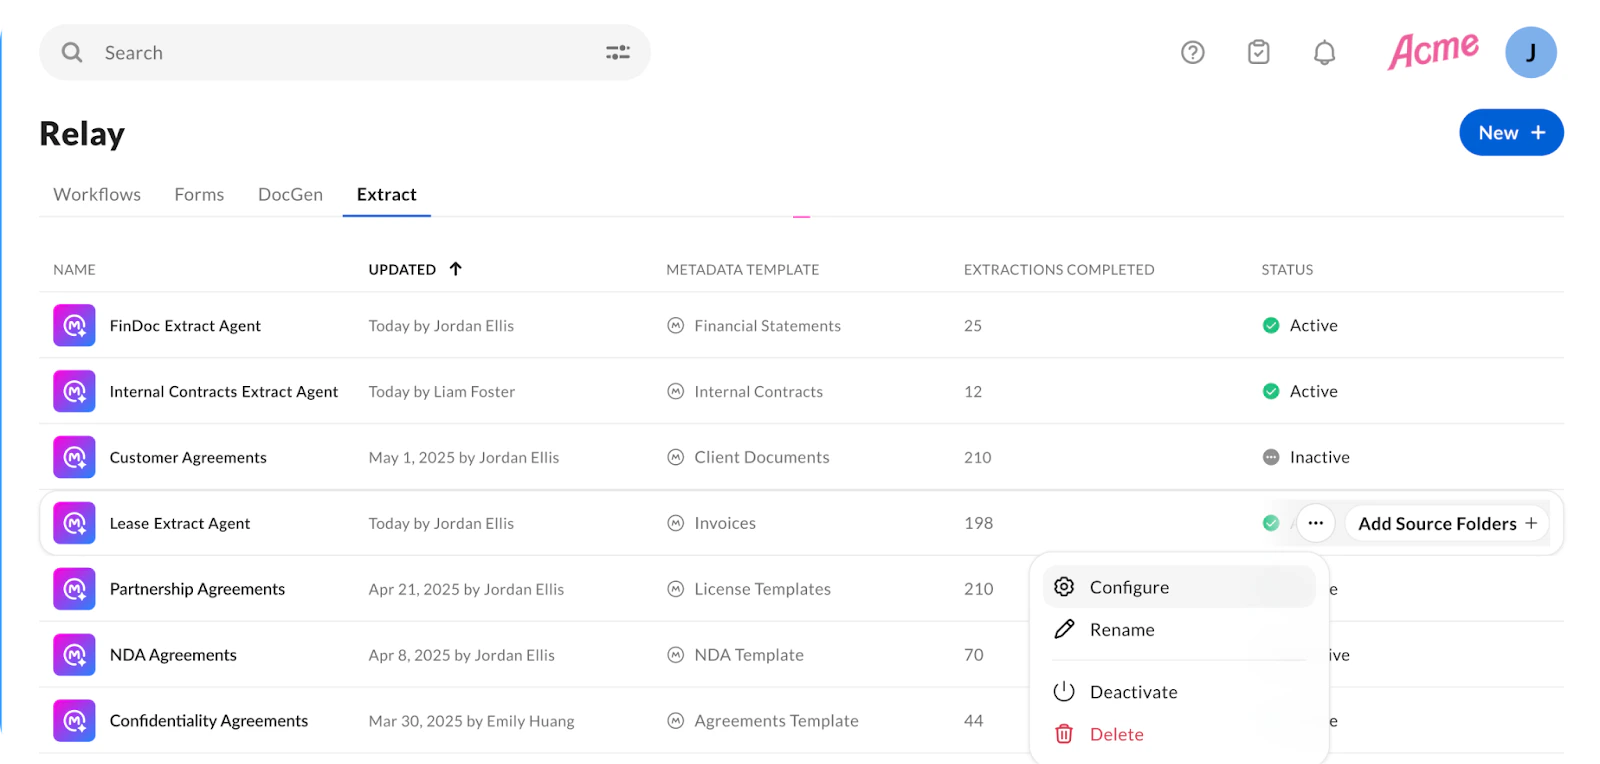This screenshot has width=1600, height=764.
Task: Click the Internal Contracts Extract Agent icon
Action: tap(74, 391)
